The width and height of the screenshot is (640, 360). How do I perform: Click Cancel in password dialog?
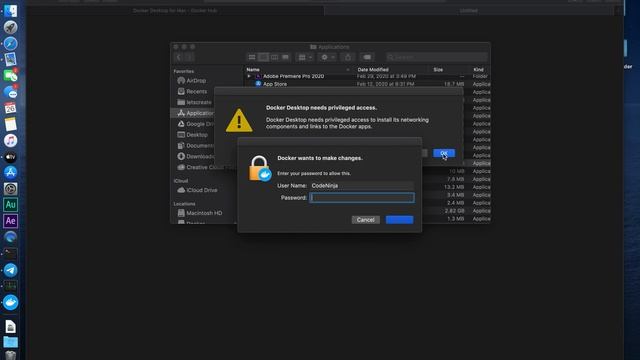coord(365,220)
